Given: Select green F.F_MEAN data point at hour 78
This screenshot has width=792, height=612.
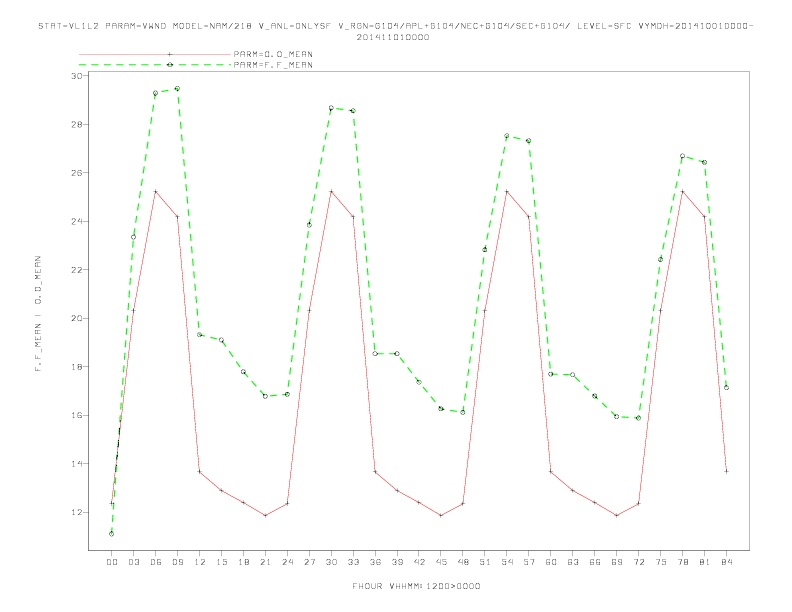Looking at the screenshot, I should coord(682,156).
